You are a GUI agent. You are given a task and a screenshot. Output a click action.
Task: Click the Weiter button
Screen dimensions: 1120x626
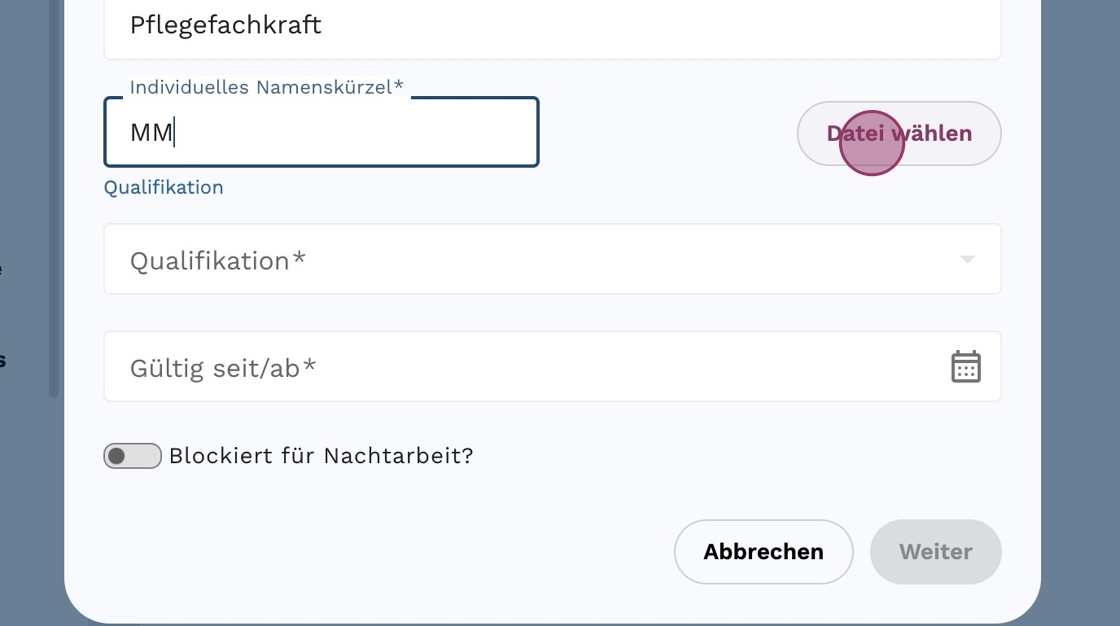pyautogui.click(x=935, y=552)
